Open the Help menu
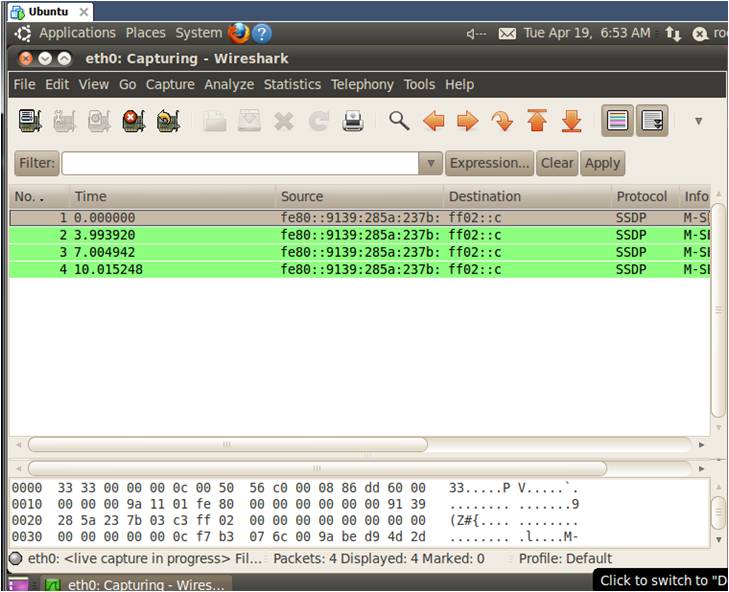The height and width of the screenshot is (592, 729). click(x=459, y=85)
